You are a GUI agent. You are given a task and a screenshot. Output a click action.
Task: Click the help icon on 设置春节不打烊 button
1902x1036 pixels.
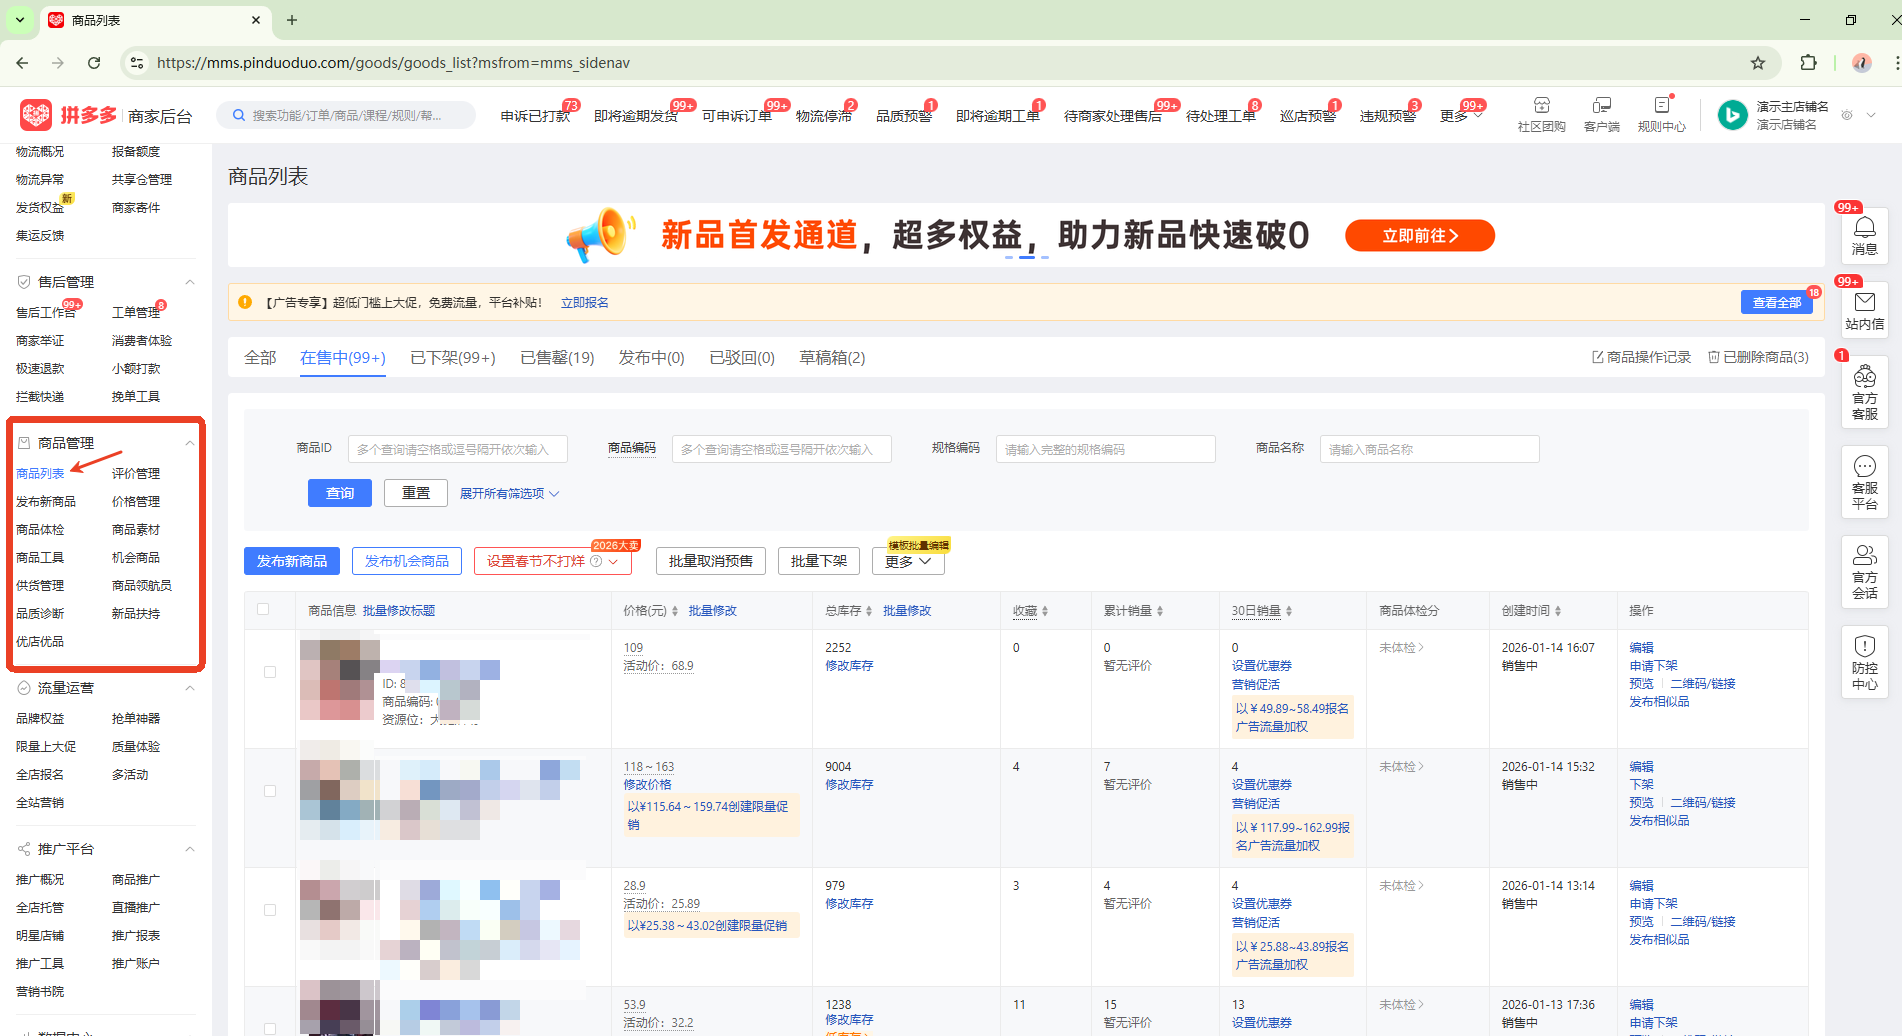(596, 561)
